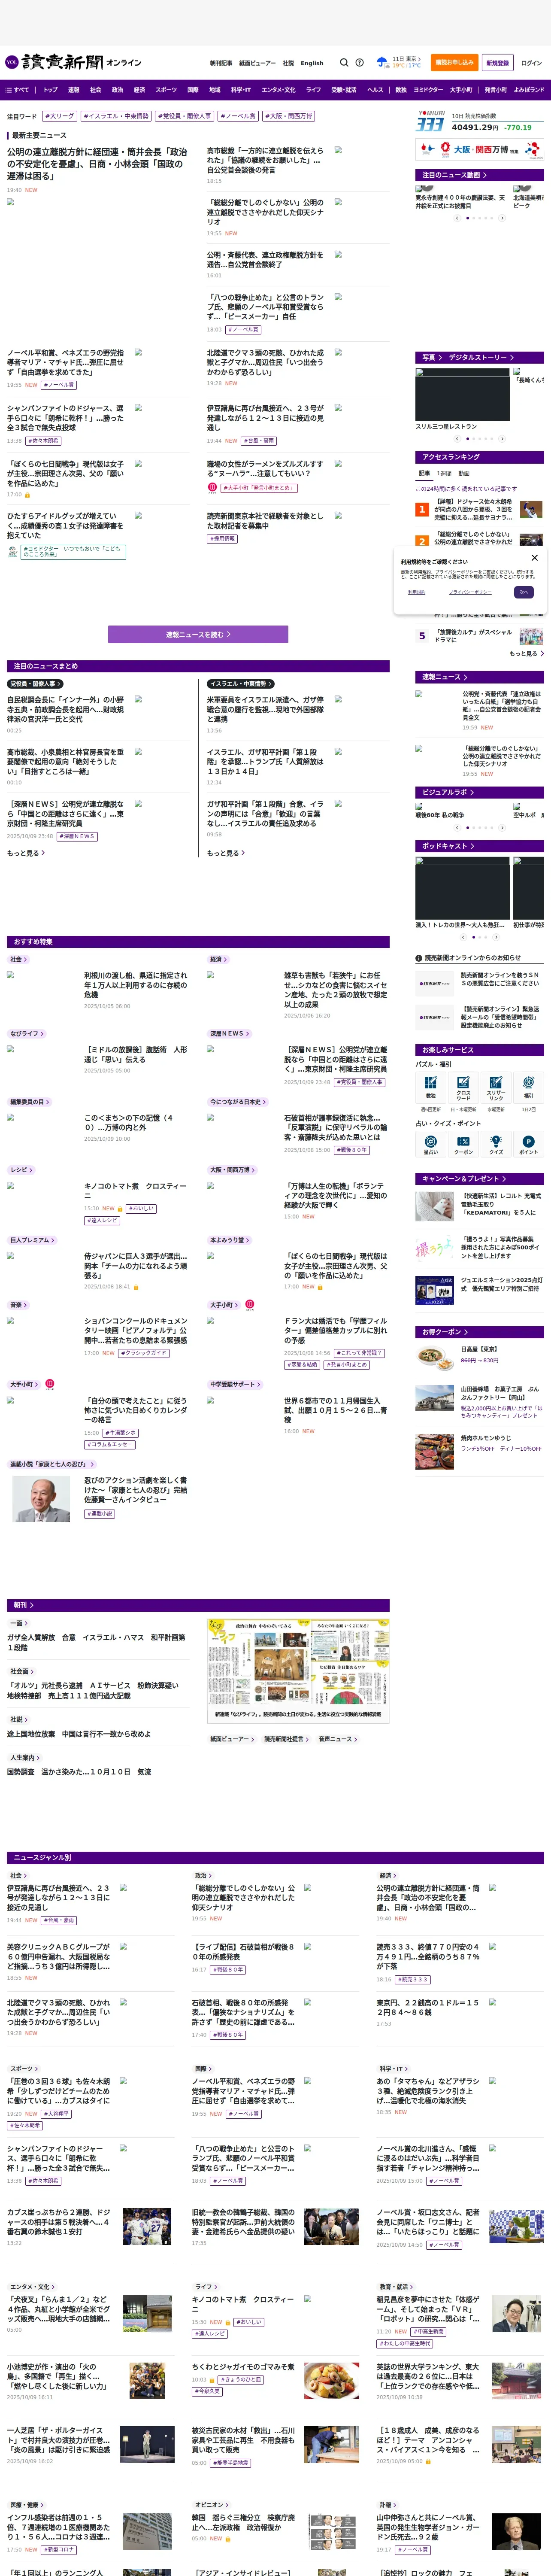Screen dimensions: 551x2576
Task: Click the #大リーグ tag
Action: [60, 116]
